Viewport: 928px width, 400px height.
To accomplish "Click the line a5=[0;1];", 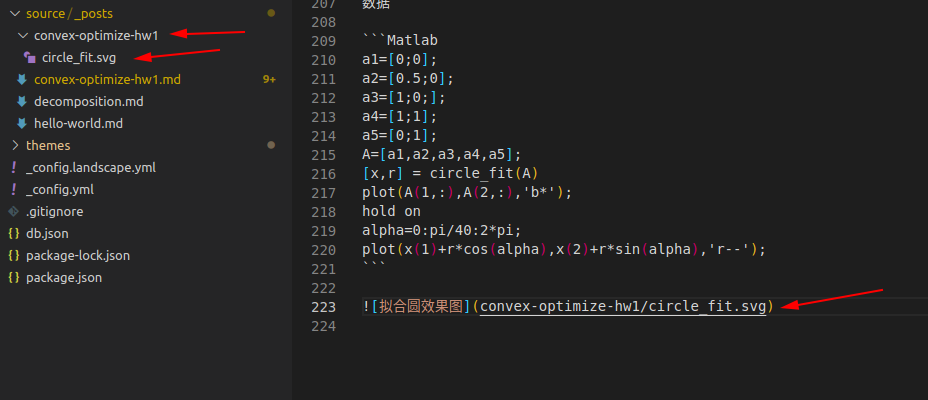I will tap(399, 136).
